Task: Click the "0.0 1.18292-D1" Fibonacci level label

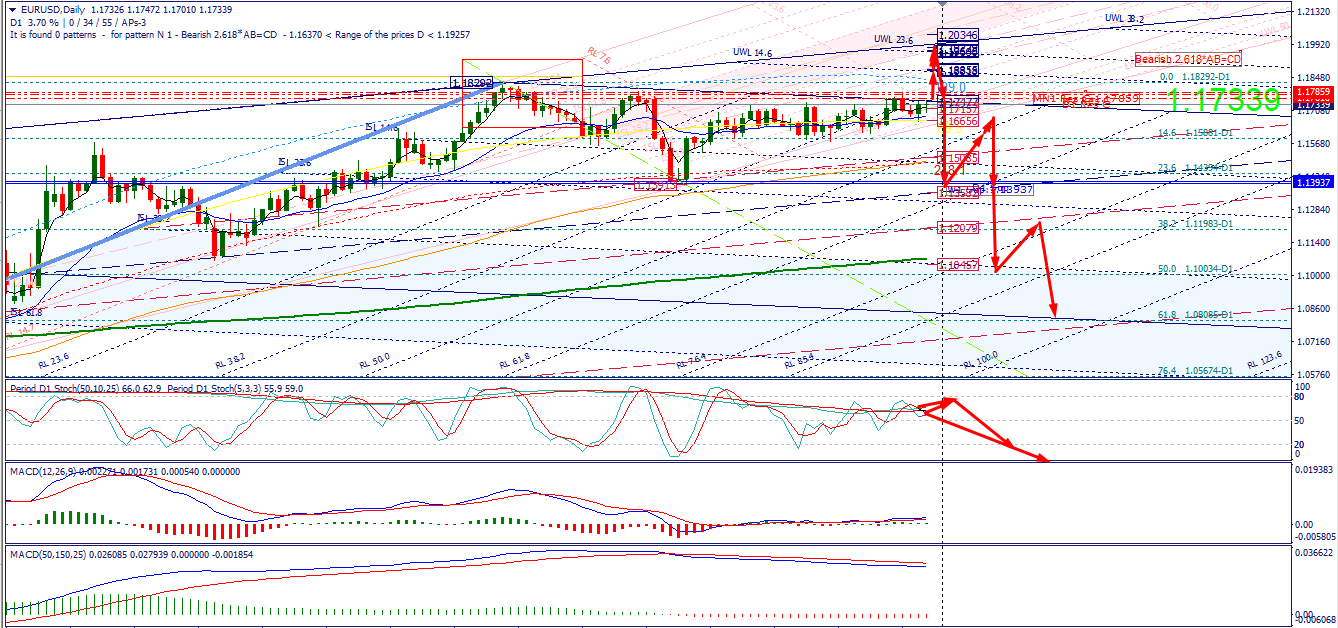Action: pos(1193,76)
